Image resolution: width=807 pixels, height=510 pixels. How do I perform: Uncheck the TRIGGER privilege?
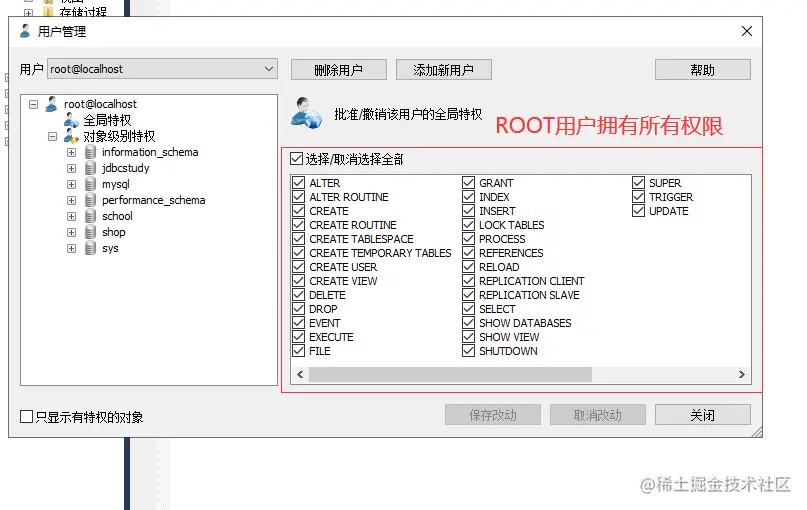point(638,197)
